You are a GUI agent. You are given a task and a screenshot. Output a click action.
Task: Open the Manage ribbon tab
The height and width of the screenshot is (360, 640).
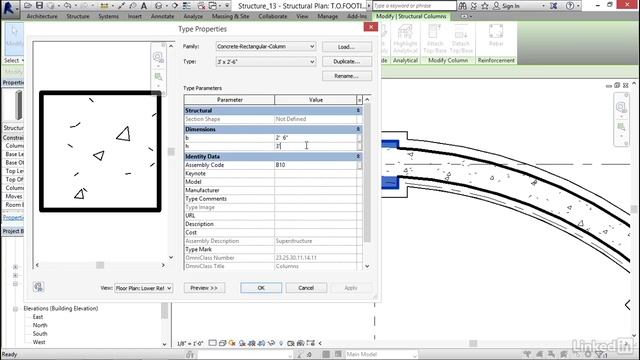coord(327,16)
